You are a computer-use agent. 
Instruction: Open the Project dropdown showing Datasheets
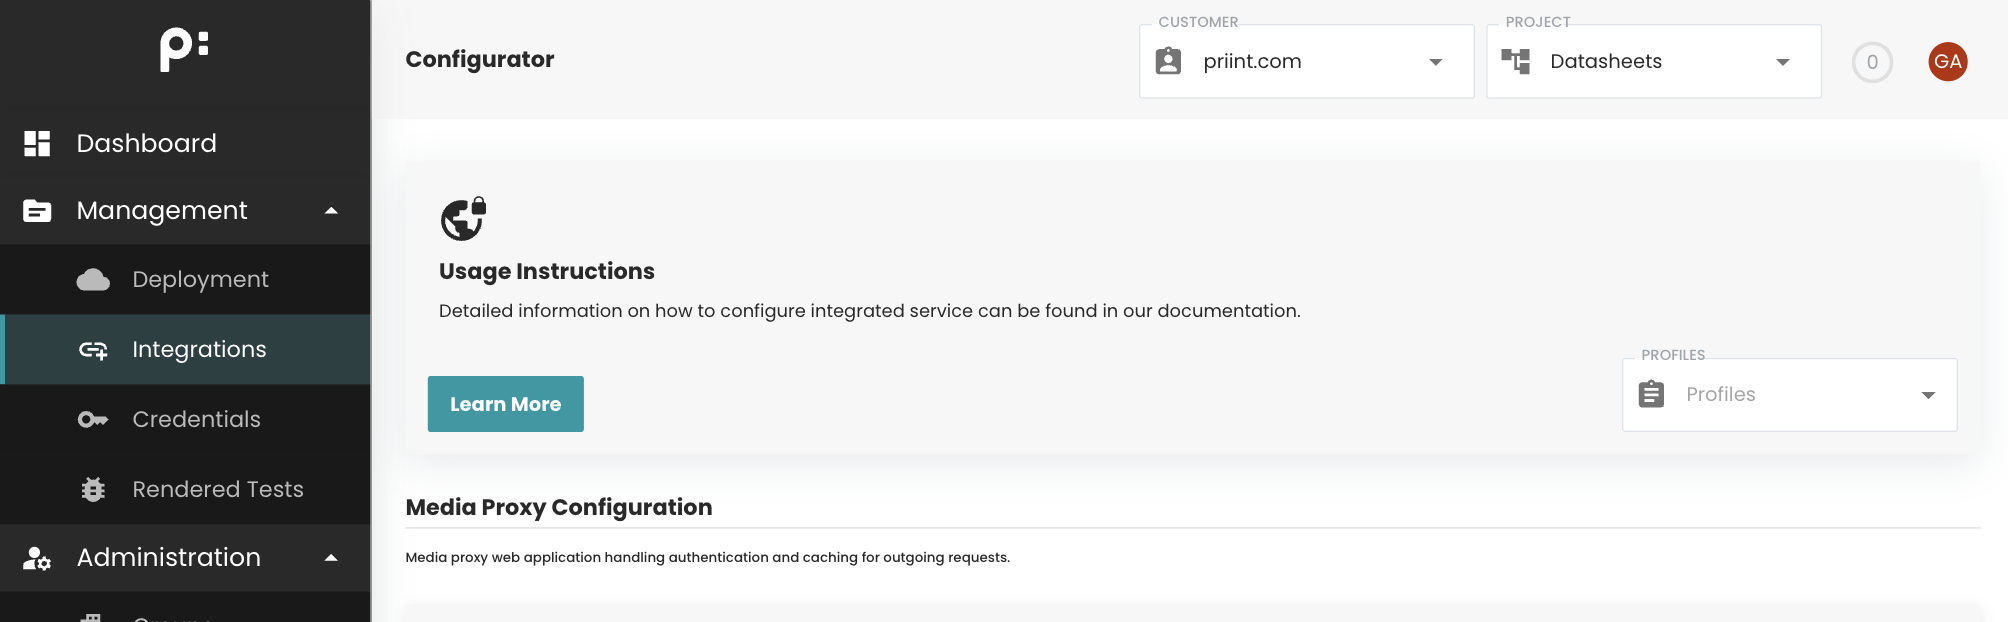1654,61
